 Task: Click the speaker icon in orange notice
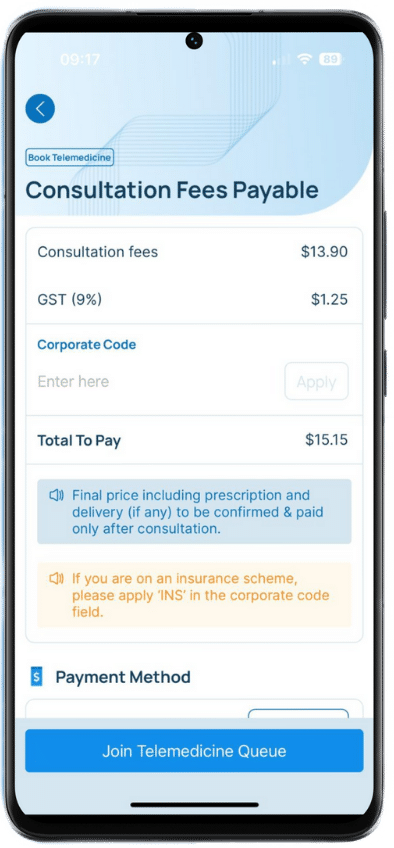click(x=57, y=579)
